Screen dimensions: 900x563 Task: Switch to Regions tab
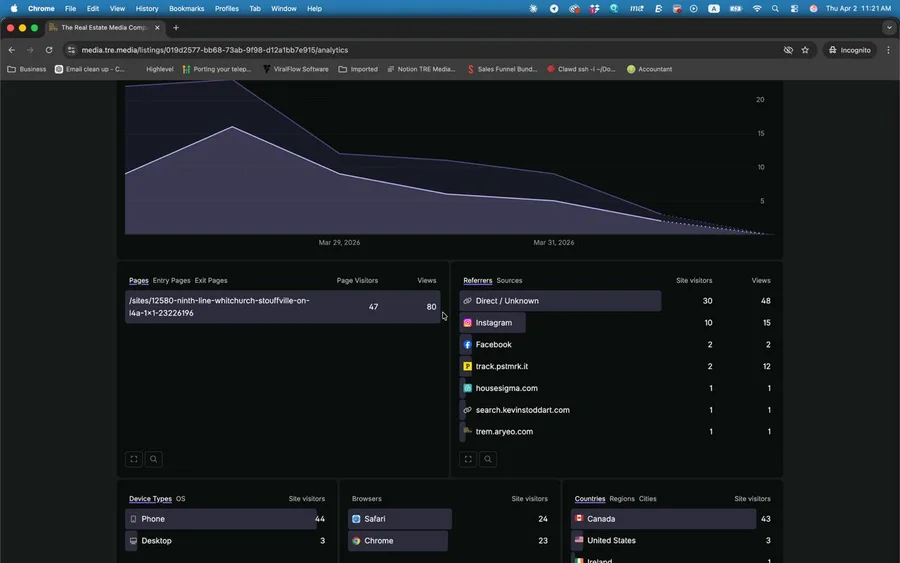point(622,499)
